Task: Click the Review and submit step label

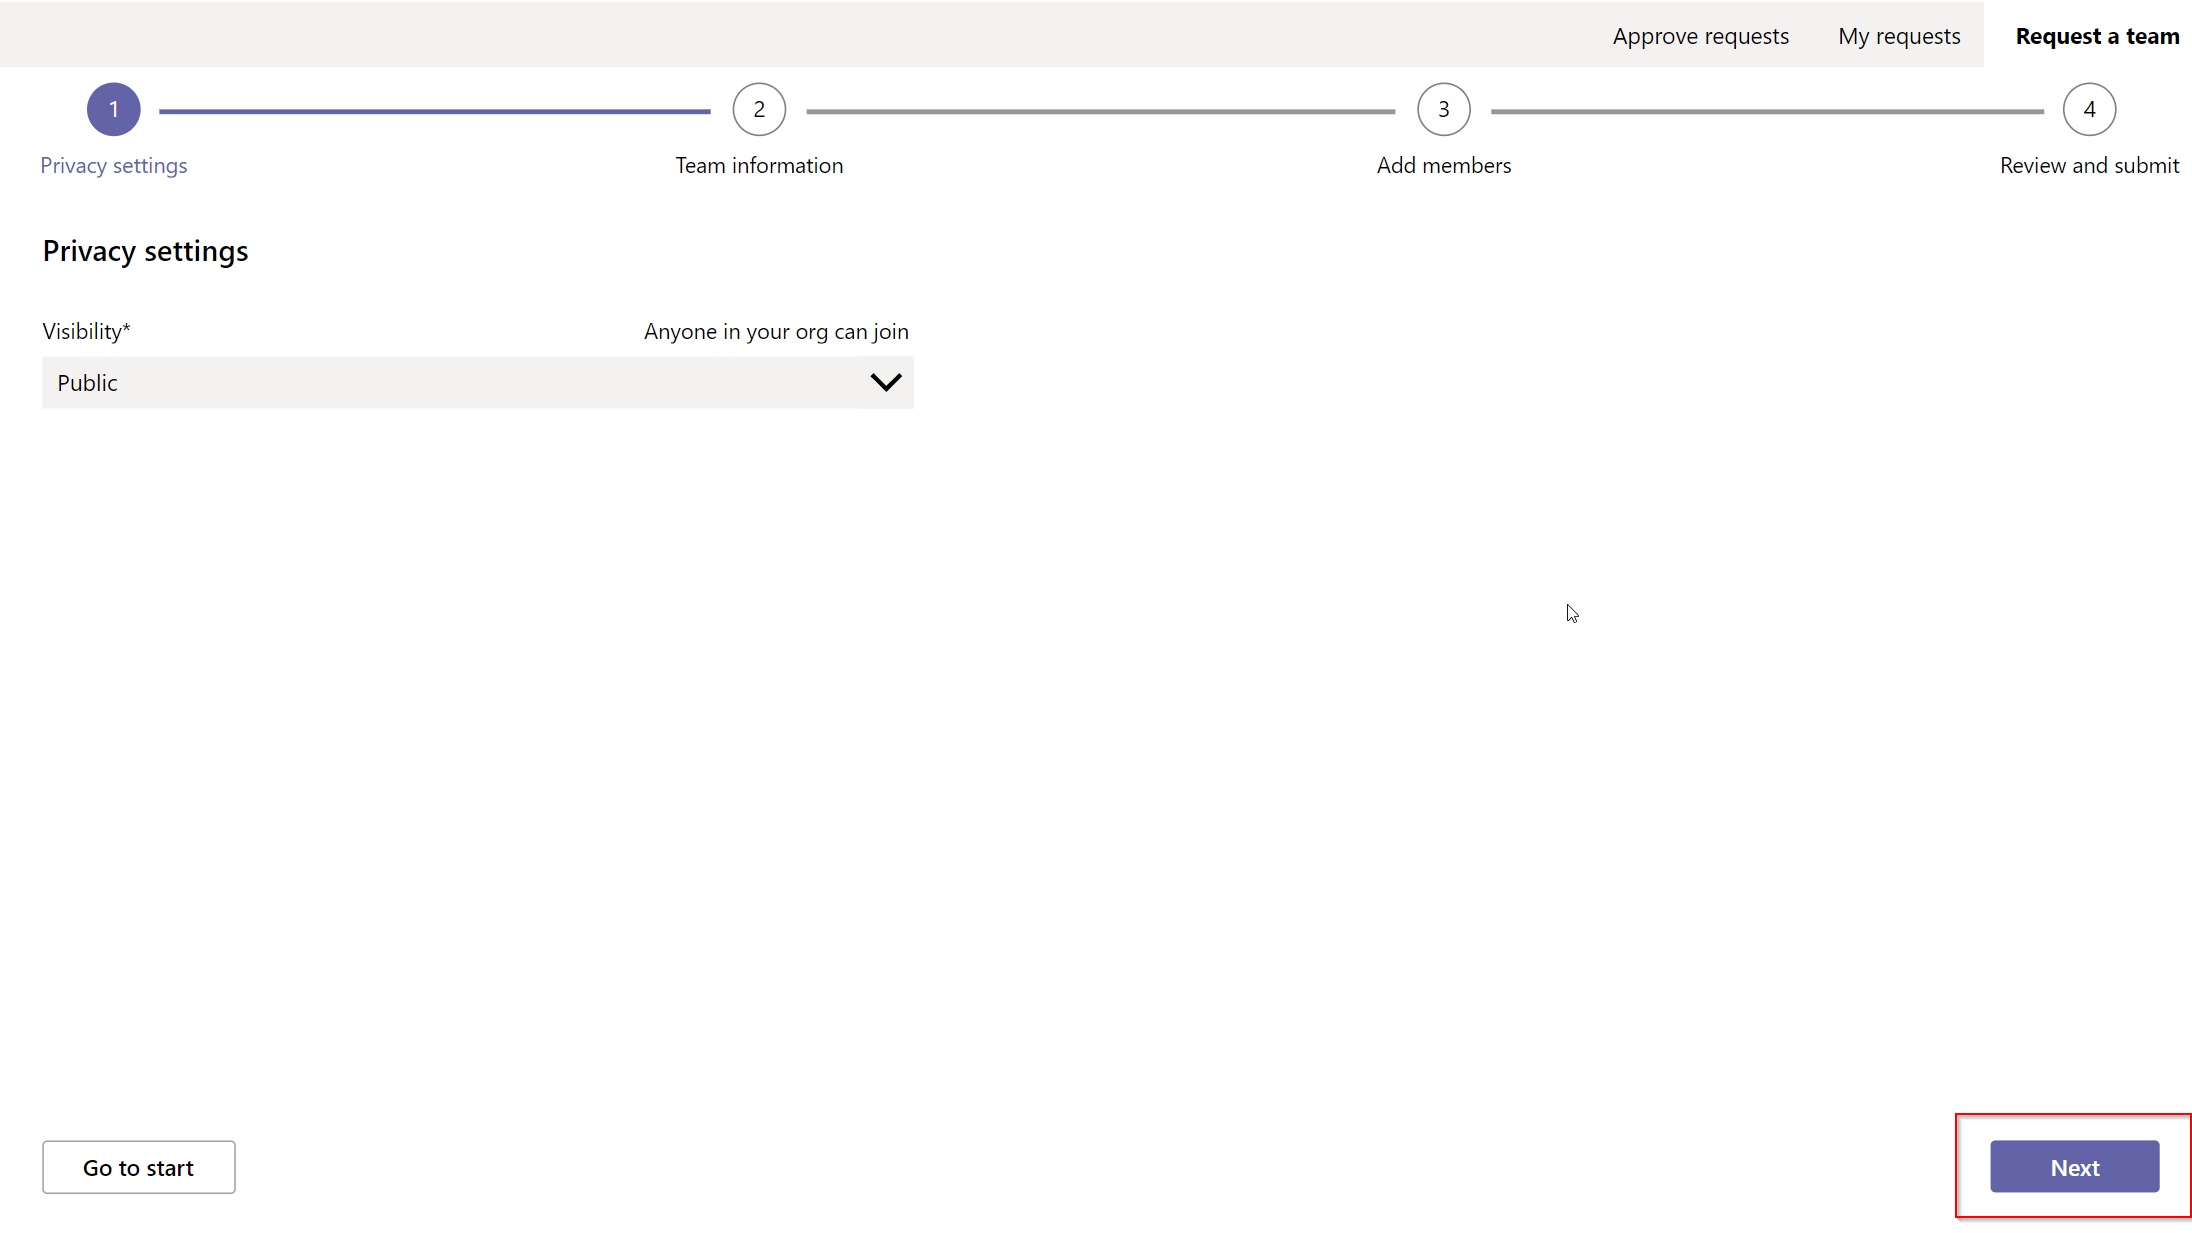Action: pos(2089,165)
